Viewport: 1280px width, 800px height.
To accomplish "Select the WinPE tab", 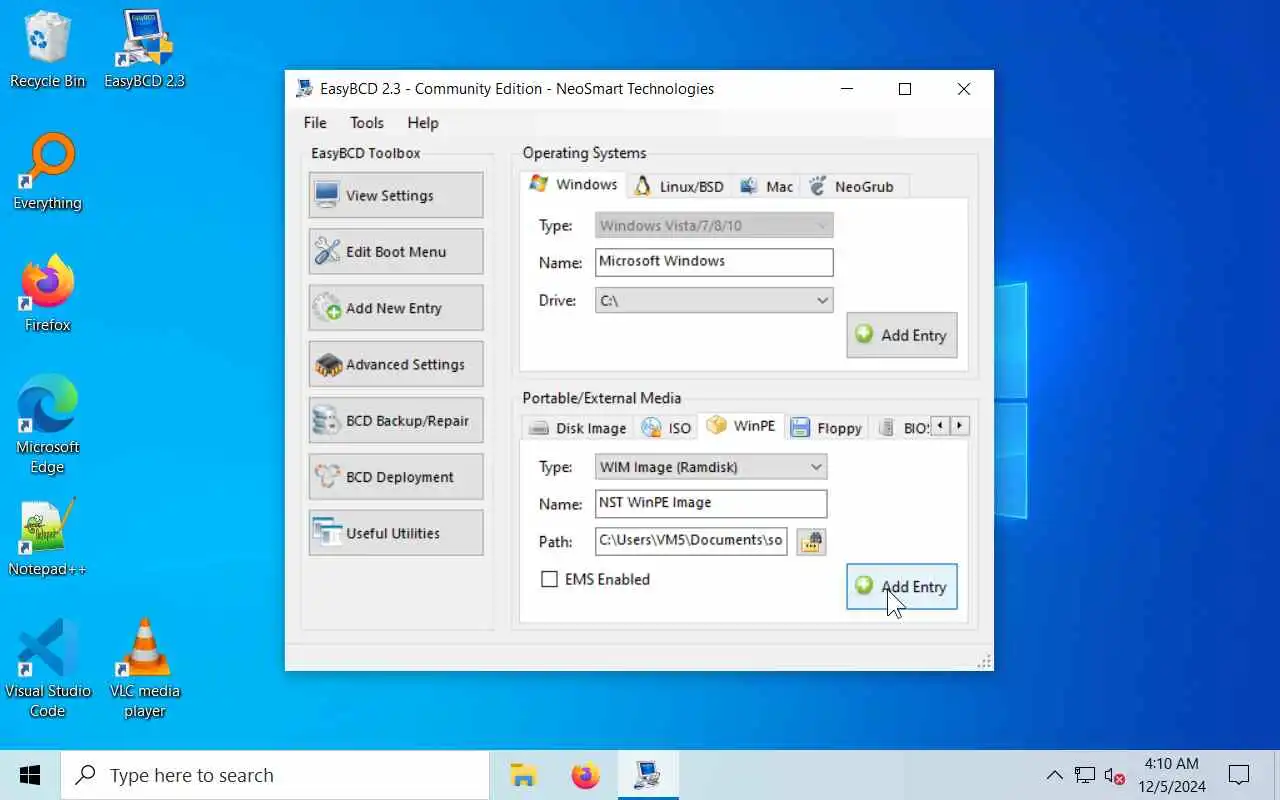I will 741,425.
